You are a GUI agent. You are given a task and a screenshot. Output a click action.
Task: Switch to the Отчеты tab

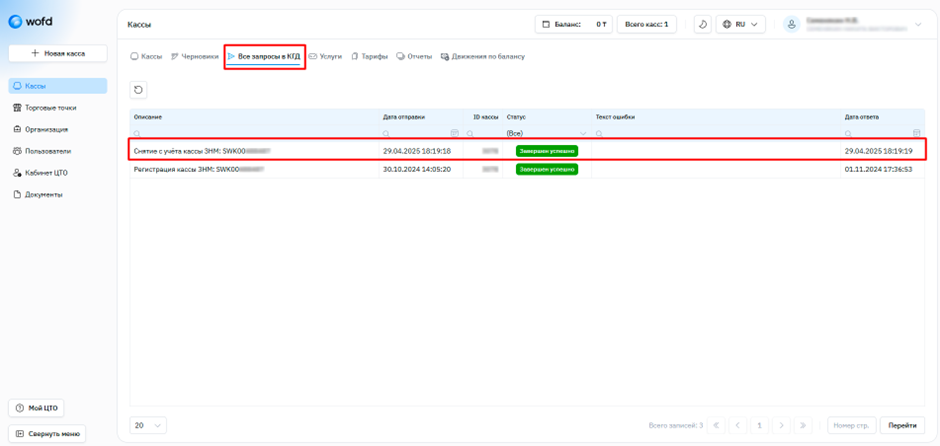[x=414, y=56]
